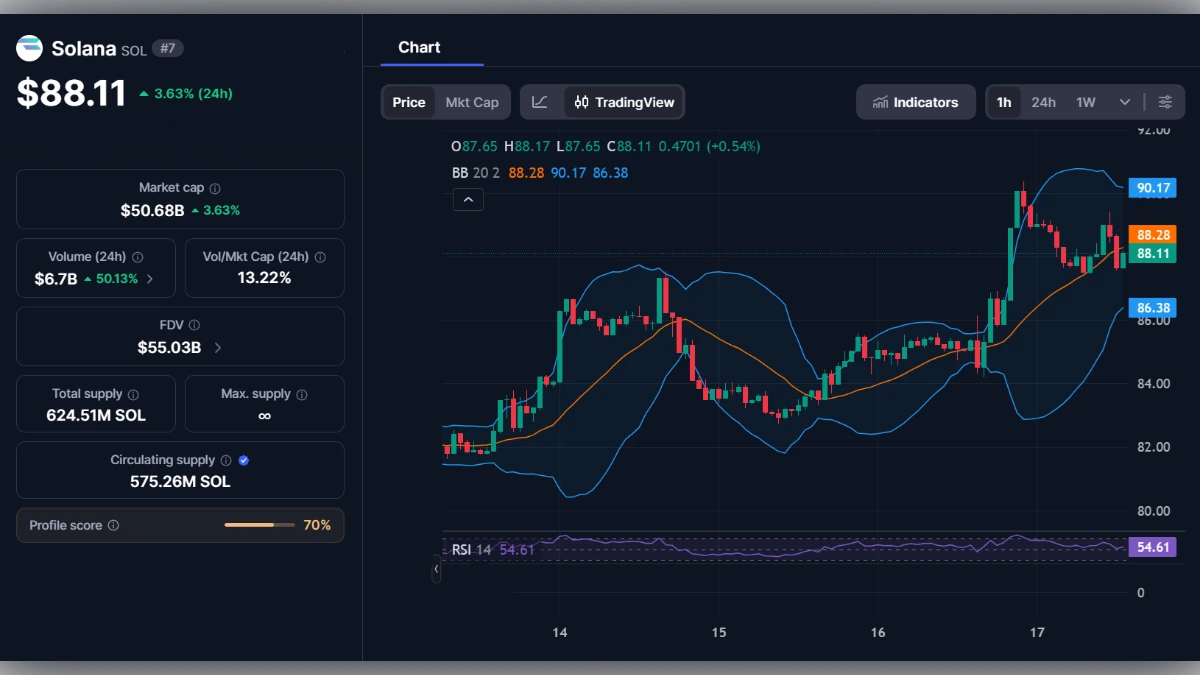Collapse the indicator legend with the chevron
The width and height of the screenshot is (1200, 675).
468,199
